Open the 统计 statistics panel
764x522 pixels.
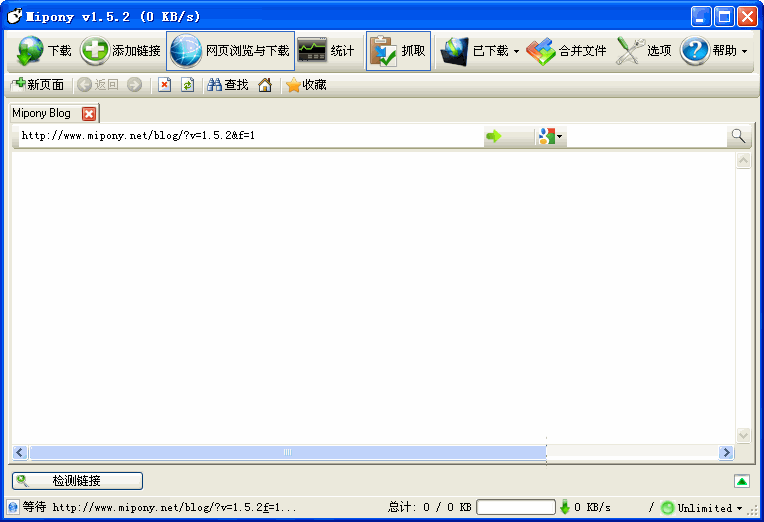tap(326, 51)
